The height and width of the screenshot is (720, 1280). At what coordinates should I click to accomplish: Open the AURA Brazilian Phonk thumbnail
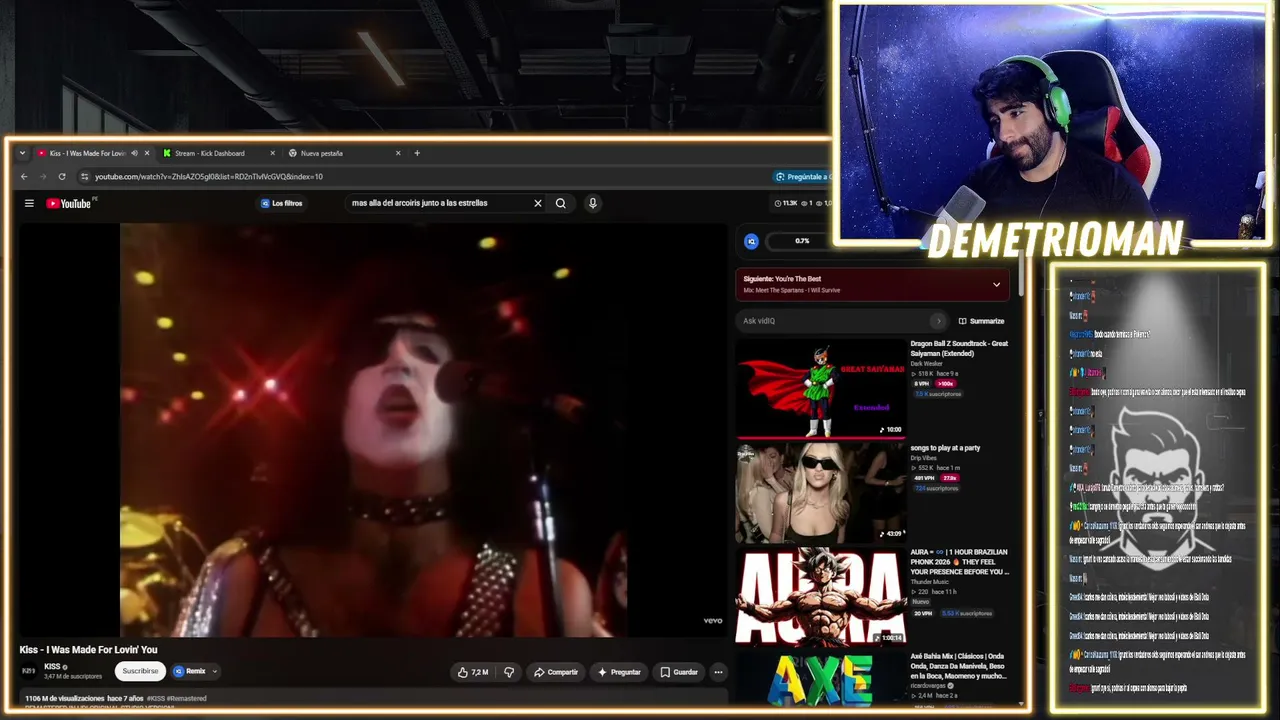(820, 597)
